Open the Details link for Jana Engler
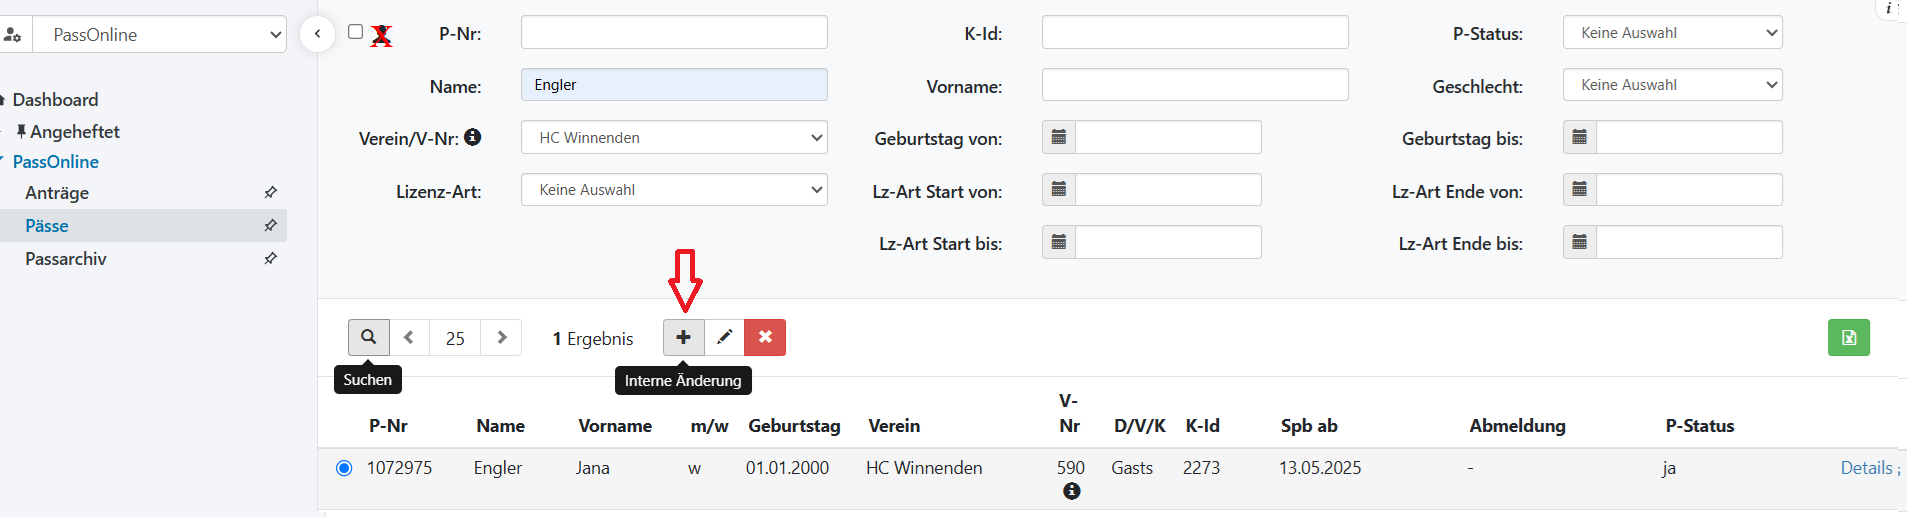The width and height of the screenshot is (1907, 523). point(1866,468)
